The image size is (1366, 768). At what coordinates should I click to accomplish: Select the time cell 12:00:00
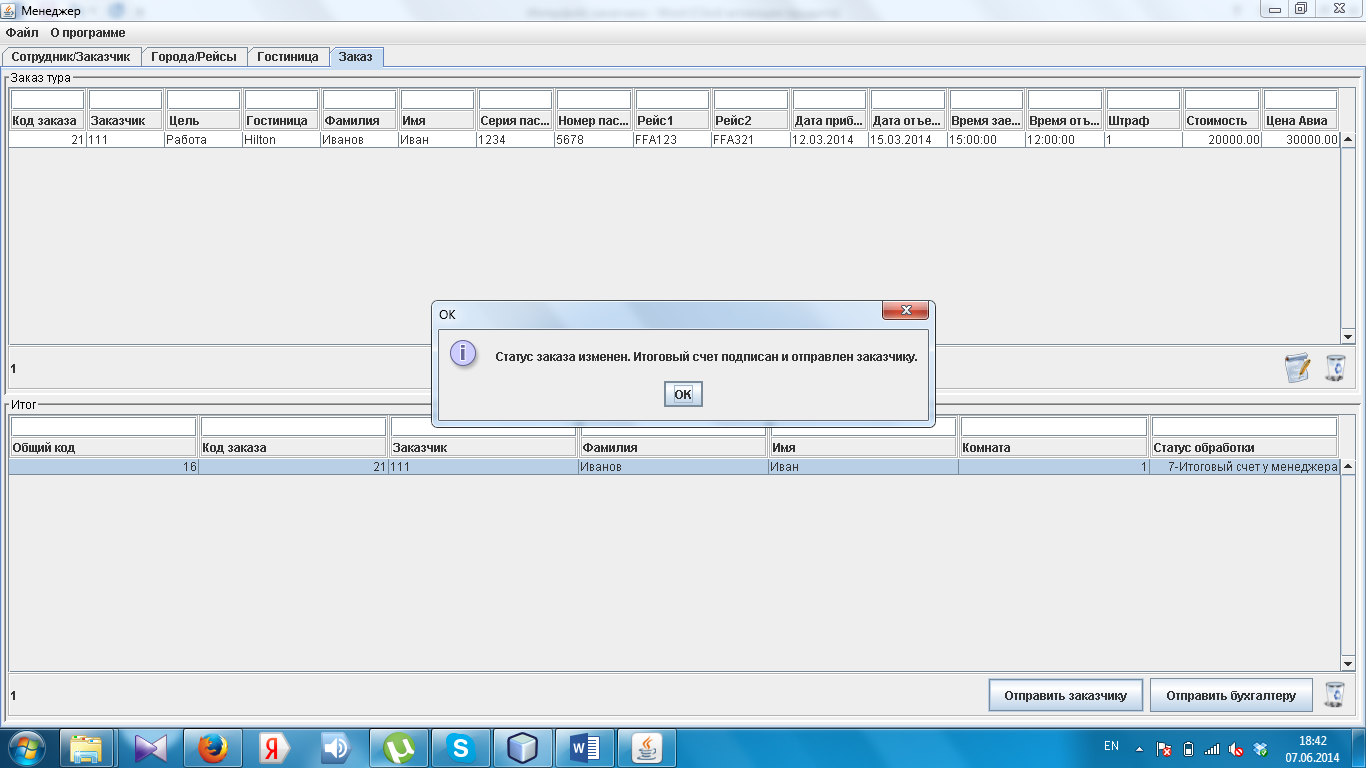[1064, 140]
